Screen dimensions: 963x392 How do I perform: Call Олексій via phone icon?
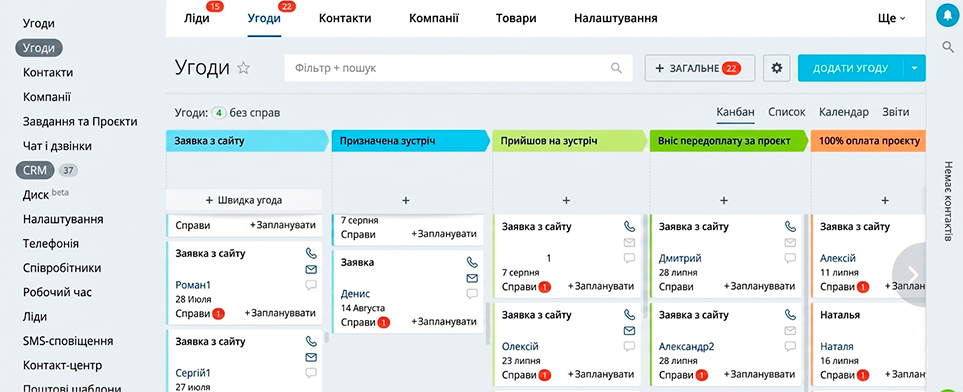[x=629, y=315]
